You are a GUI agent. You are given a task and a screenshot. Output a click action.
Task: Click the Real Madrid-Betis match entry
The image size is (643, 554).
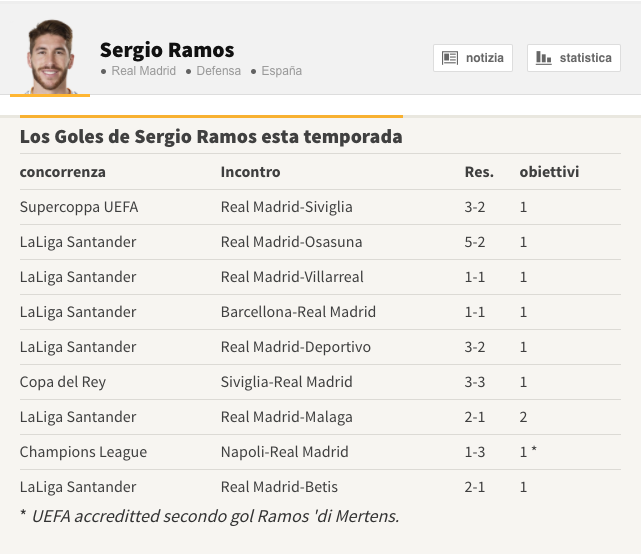pos(279,487)
